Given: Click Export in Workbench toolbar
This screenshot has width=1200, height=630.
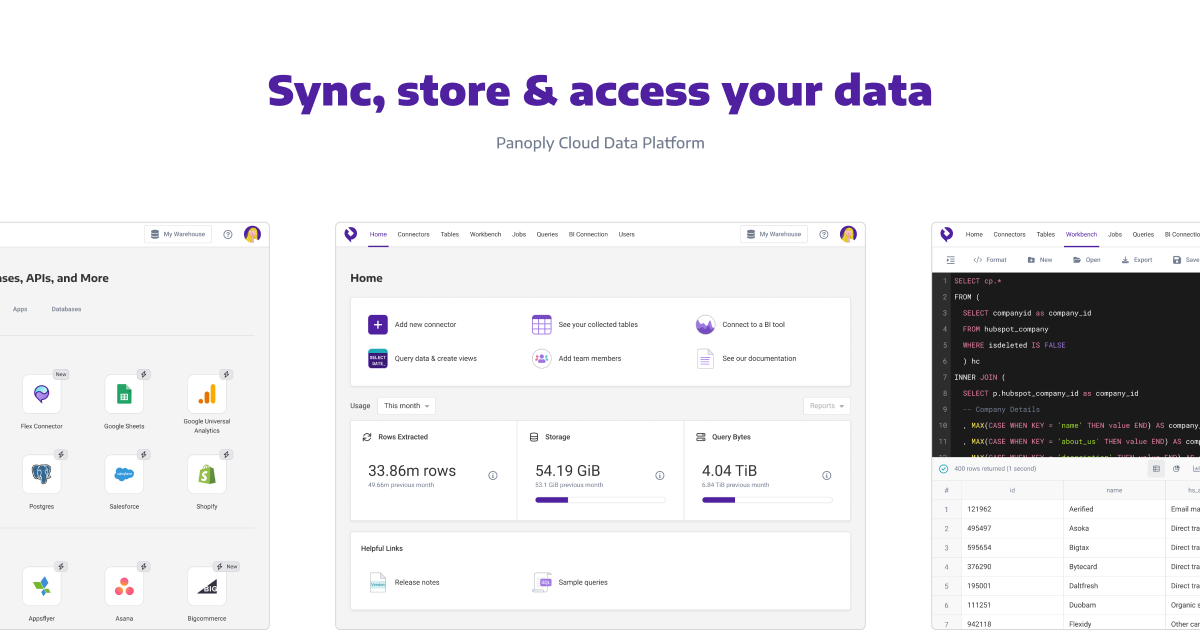Looking at the screenshot, I should (1136, 260).
